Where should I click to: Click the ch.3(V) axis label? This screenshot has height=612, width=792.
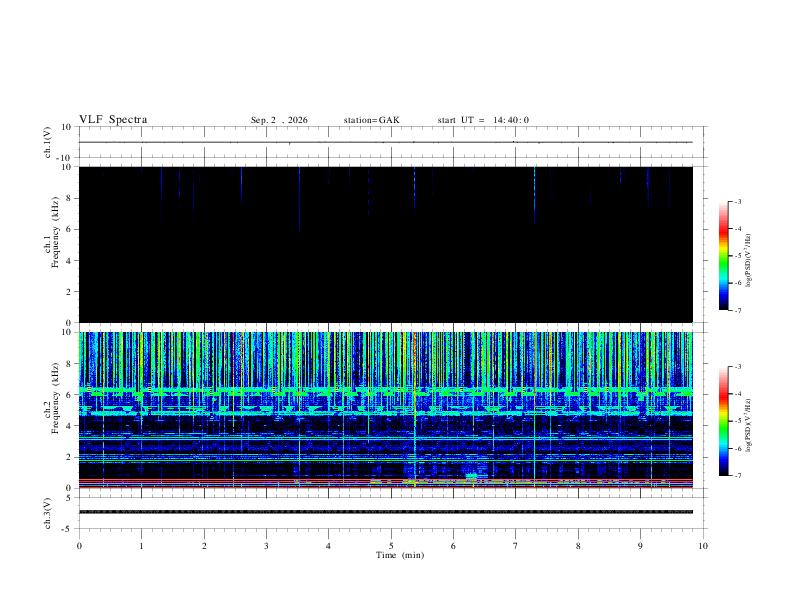click(x=47, y=513)
